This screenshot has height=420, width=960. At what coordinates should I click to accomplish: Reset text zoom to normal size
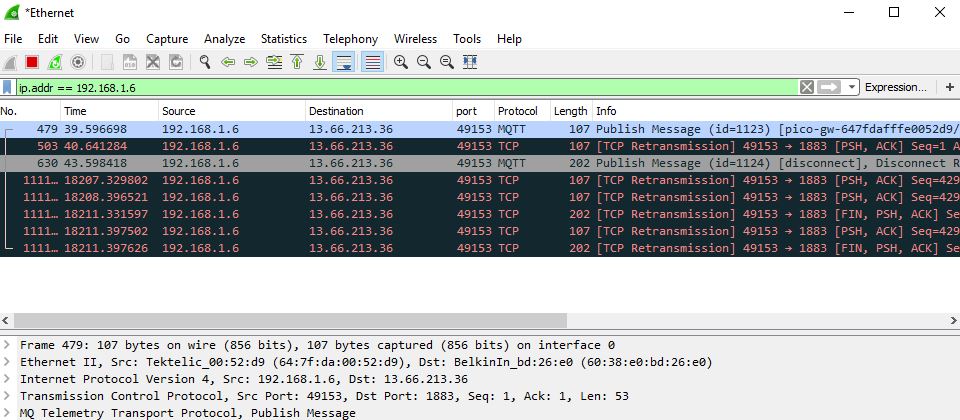(x=447, y=62)
